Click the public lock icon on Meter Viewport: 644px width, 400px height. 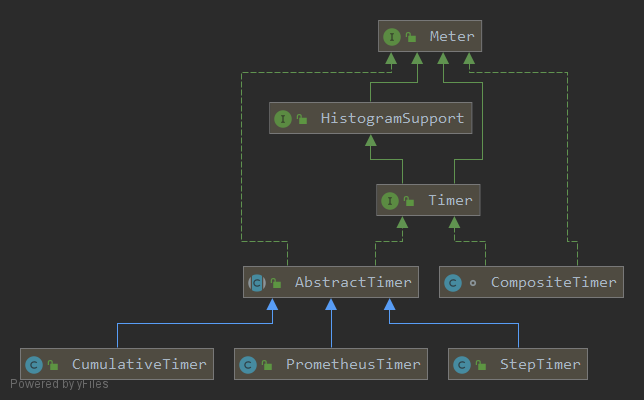point(410,38)
